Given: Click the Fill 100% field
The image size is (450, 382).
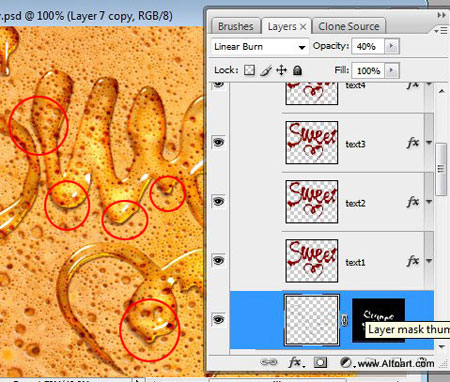Looking at the screenshot, I should pos(368,71).
